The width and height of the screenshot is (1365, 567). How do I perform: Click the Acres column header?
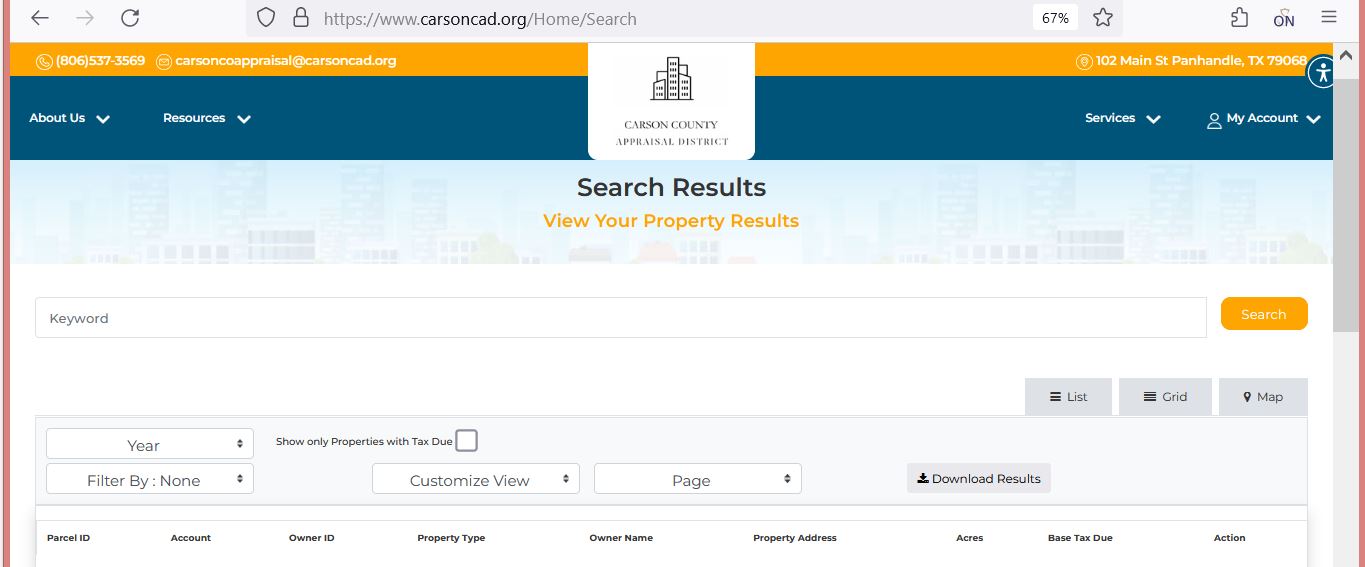[x=970, y=538]
